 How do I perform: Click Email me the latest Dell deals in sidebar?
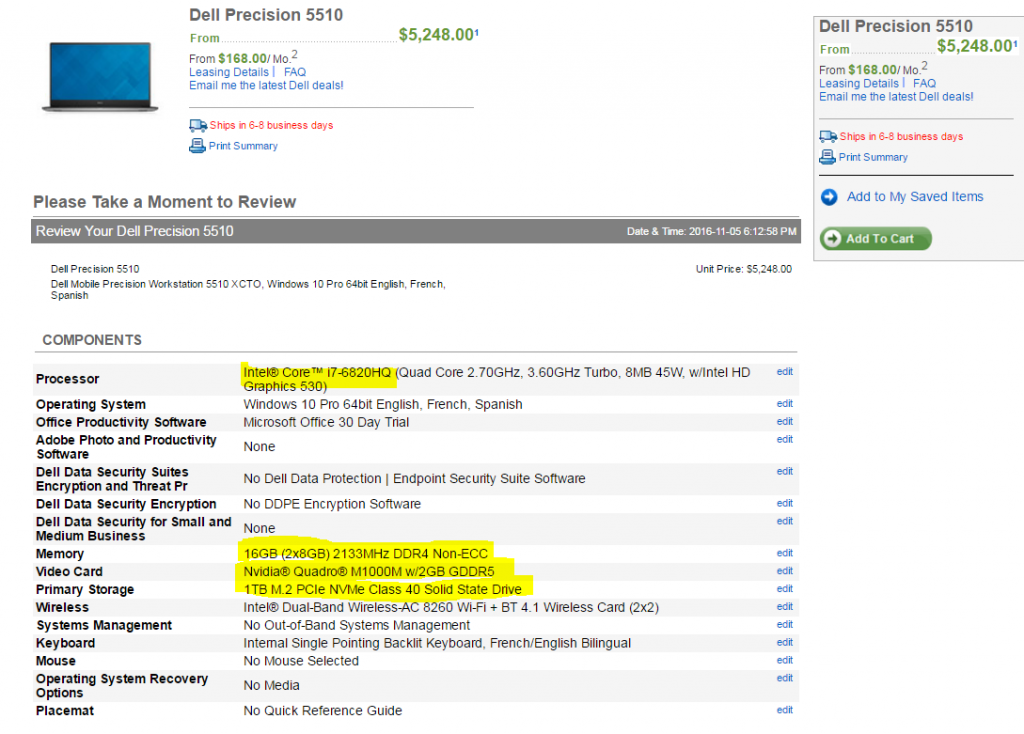tap(896, 96)
